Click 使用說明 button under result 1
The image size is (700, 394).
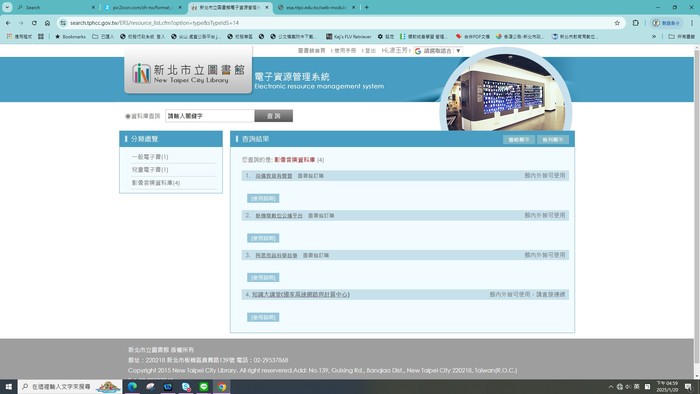(x=263, y=198)
